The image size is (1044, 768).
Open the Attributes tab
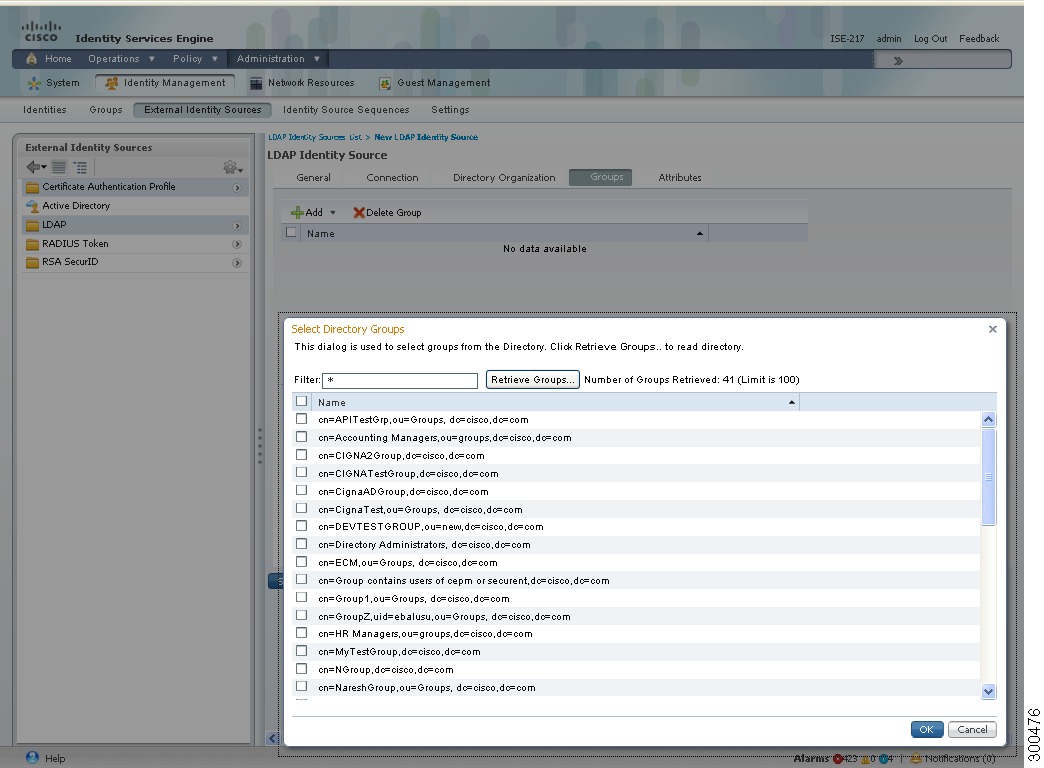(x=680, y=178)
